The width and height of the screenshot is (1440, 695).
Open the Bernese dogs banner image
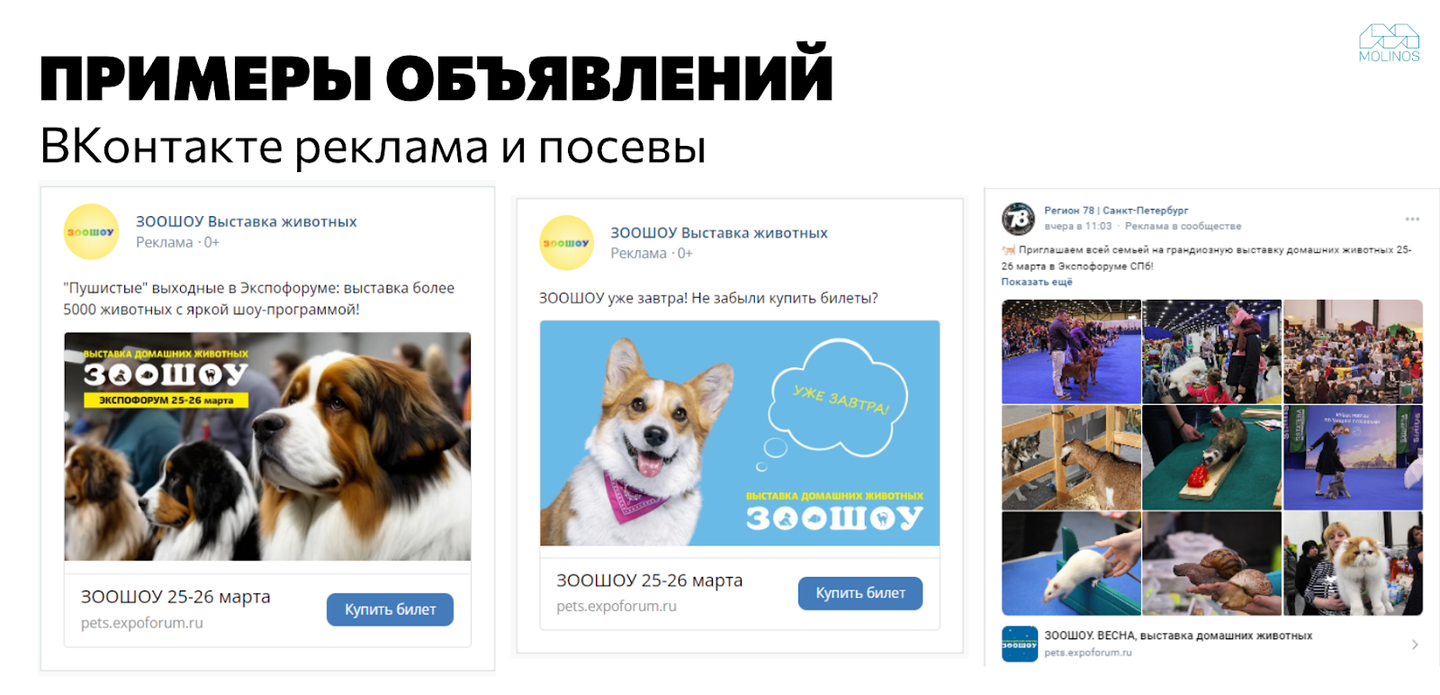pyautogui.click(x=267, y=446)
